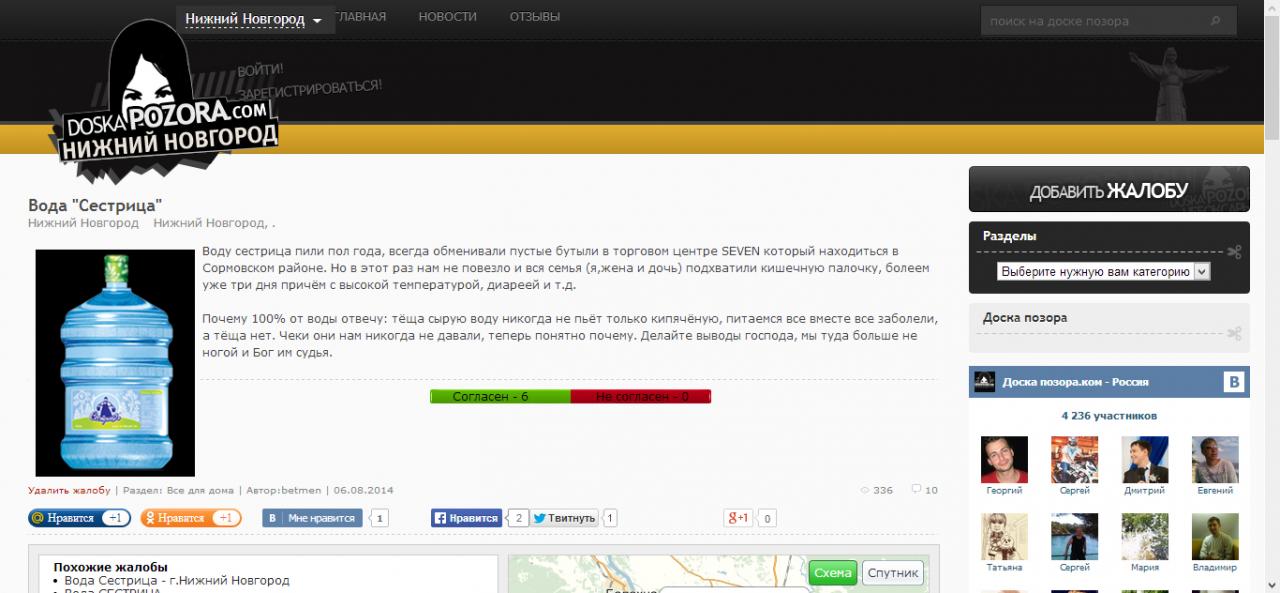Click the Google +1 button
Viewport: 1280px width, 593px height.
739,518
